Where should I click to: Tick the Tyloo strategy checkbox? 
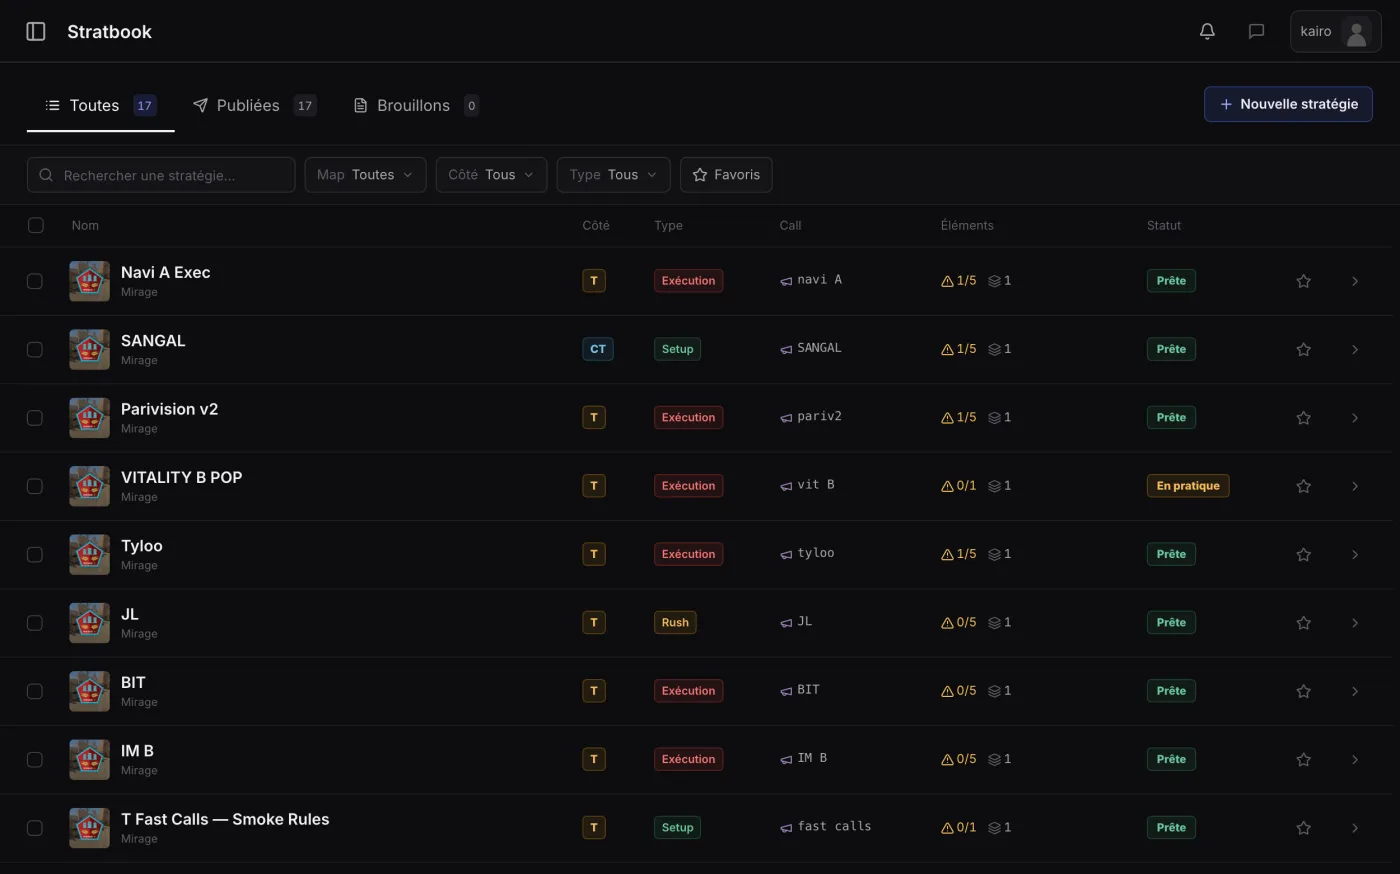pos(35,554)
